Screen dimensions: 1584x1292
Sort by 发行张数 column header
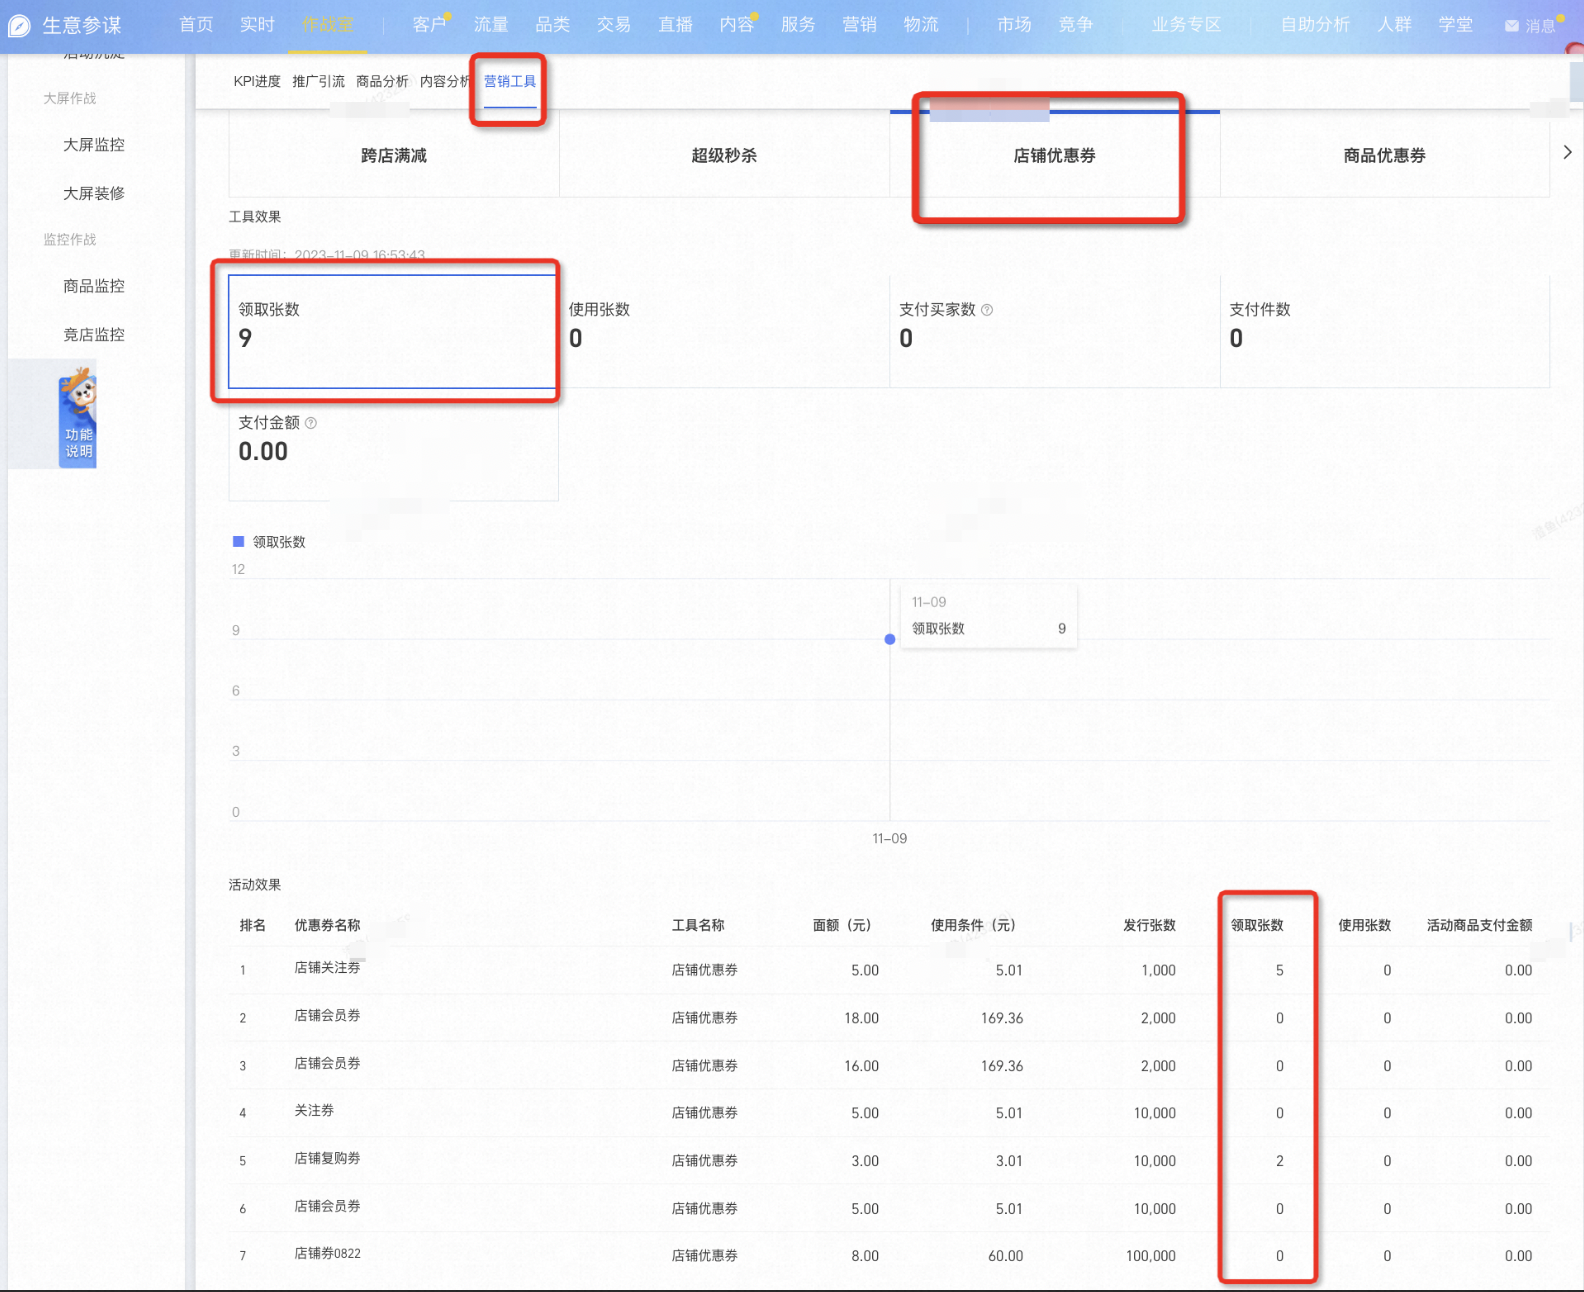[1149, 925]
